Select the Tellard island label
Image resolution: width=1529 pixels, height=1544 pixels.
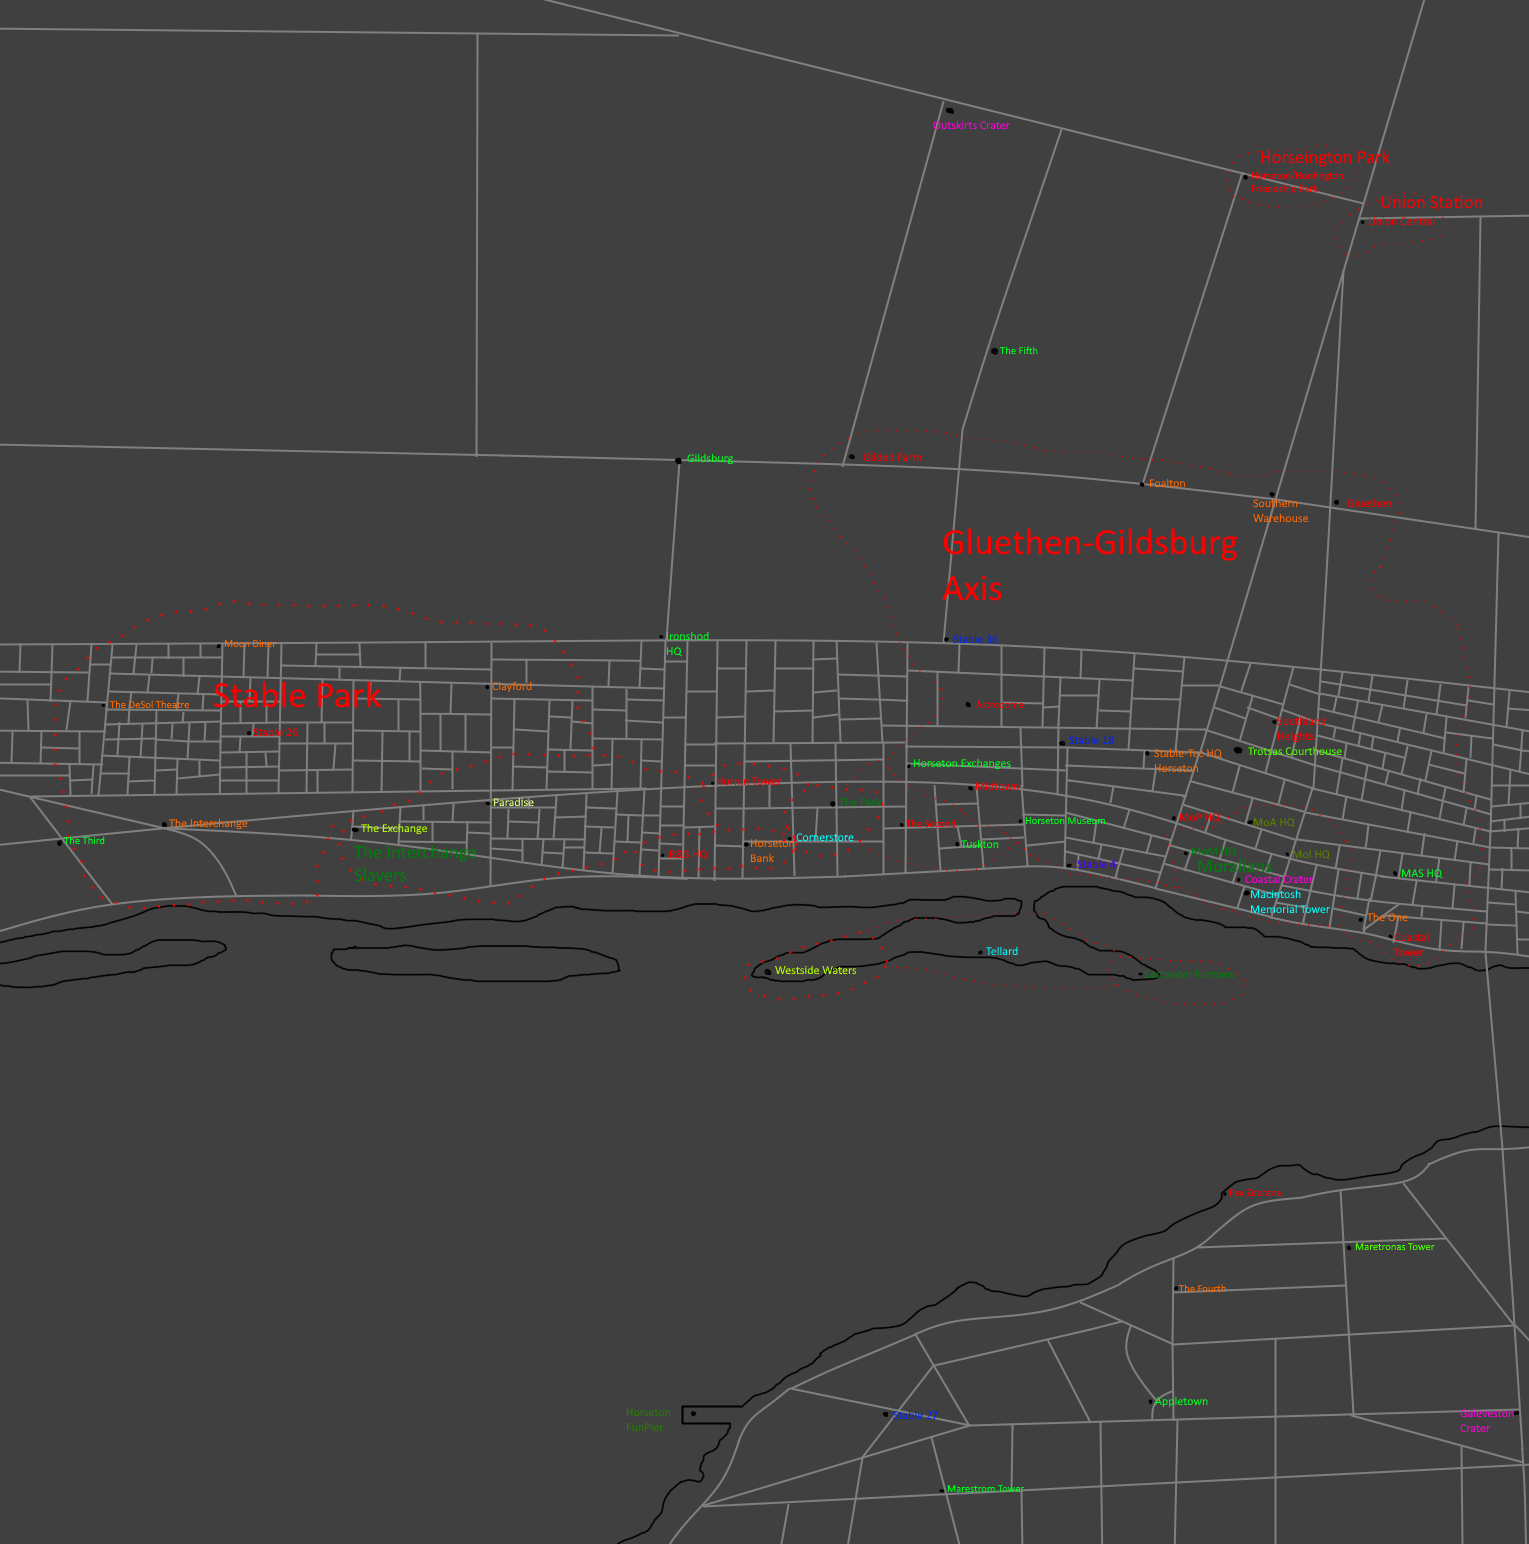(1002, 952)
